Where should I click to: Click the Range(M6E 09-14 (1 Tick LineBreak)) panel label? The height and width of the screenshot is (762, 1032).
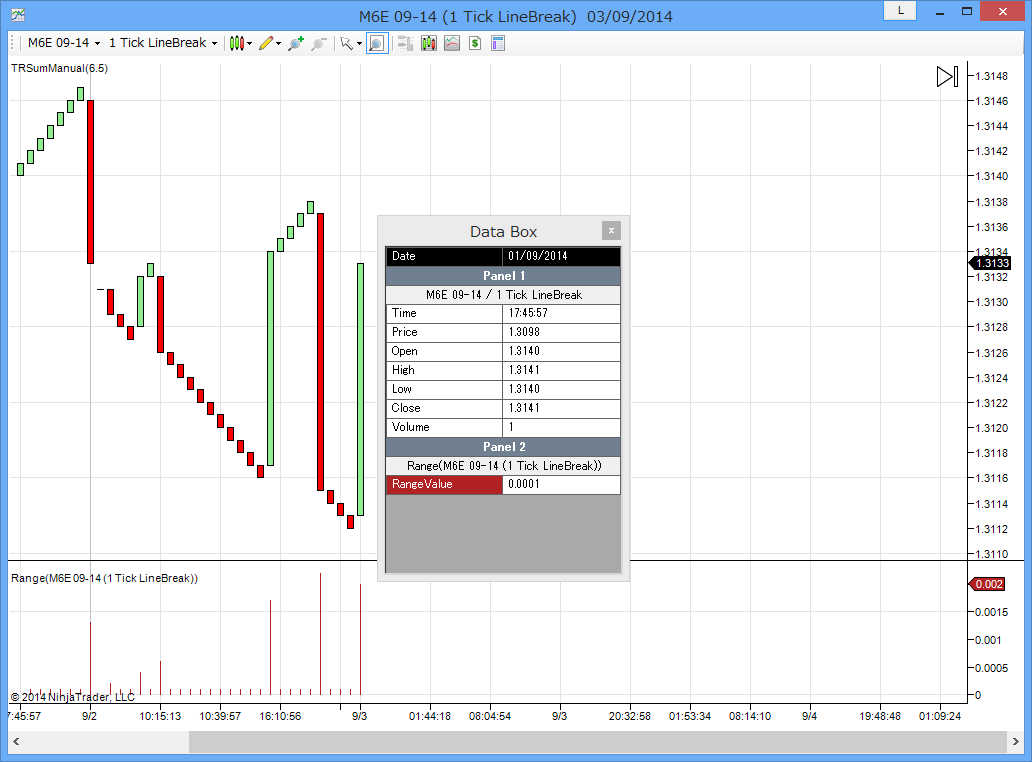[x=105, y=578]
